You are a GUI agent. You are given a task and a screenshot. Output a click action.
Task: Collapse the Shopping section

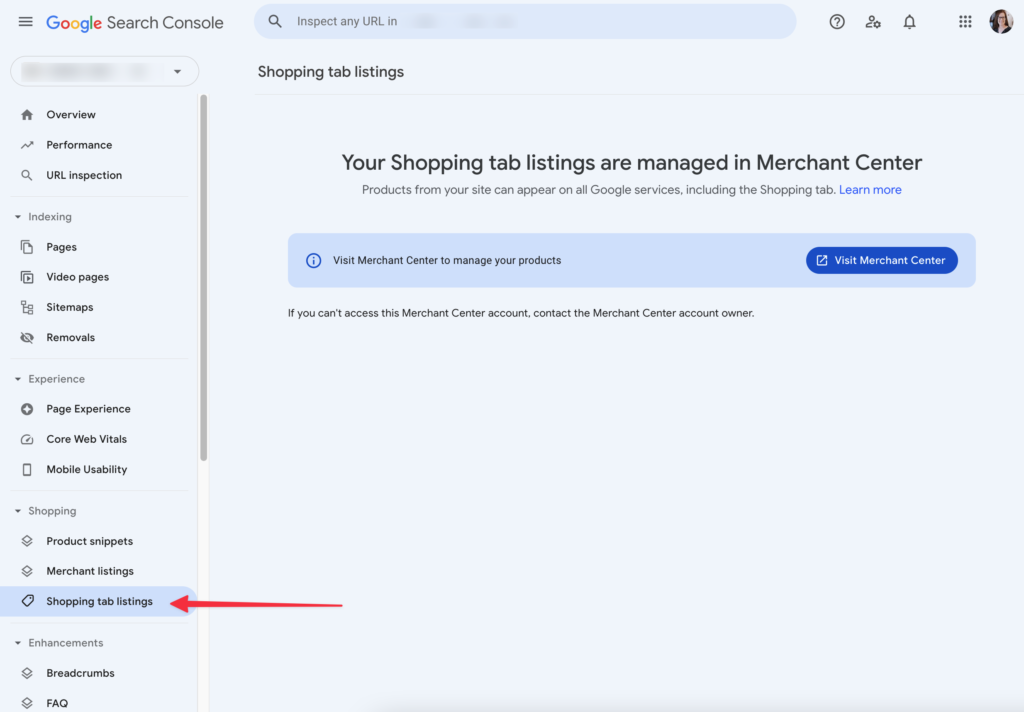[x=18, y=511]
